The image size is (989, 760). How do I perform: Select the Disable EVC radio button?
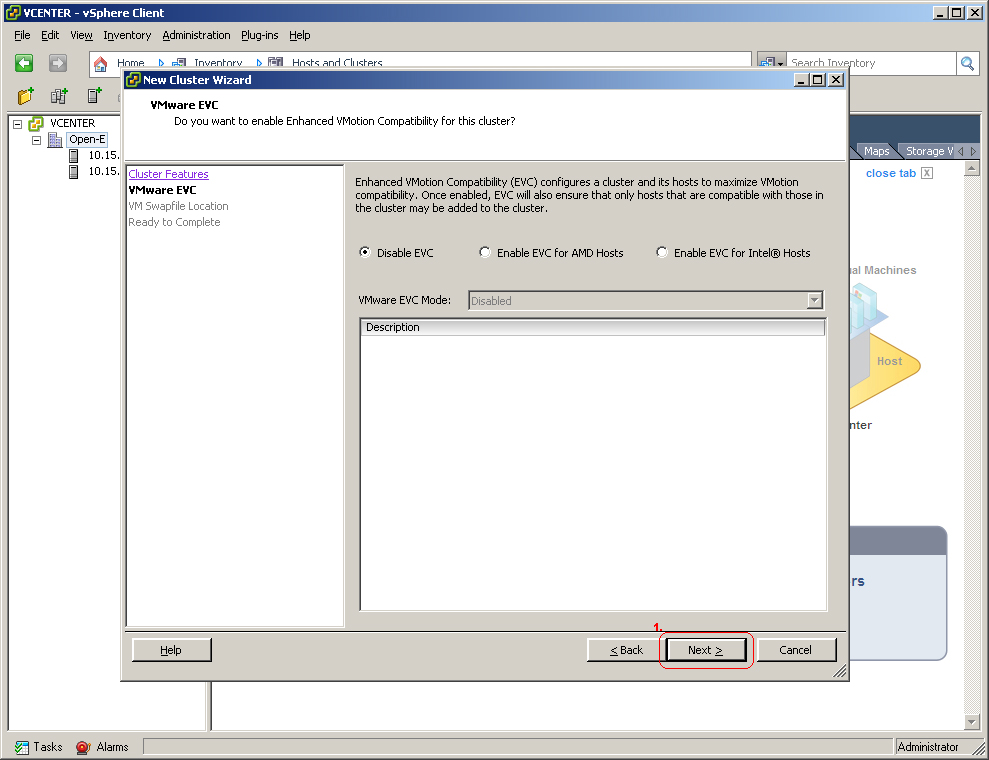click(365, 252)
